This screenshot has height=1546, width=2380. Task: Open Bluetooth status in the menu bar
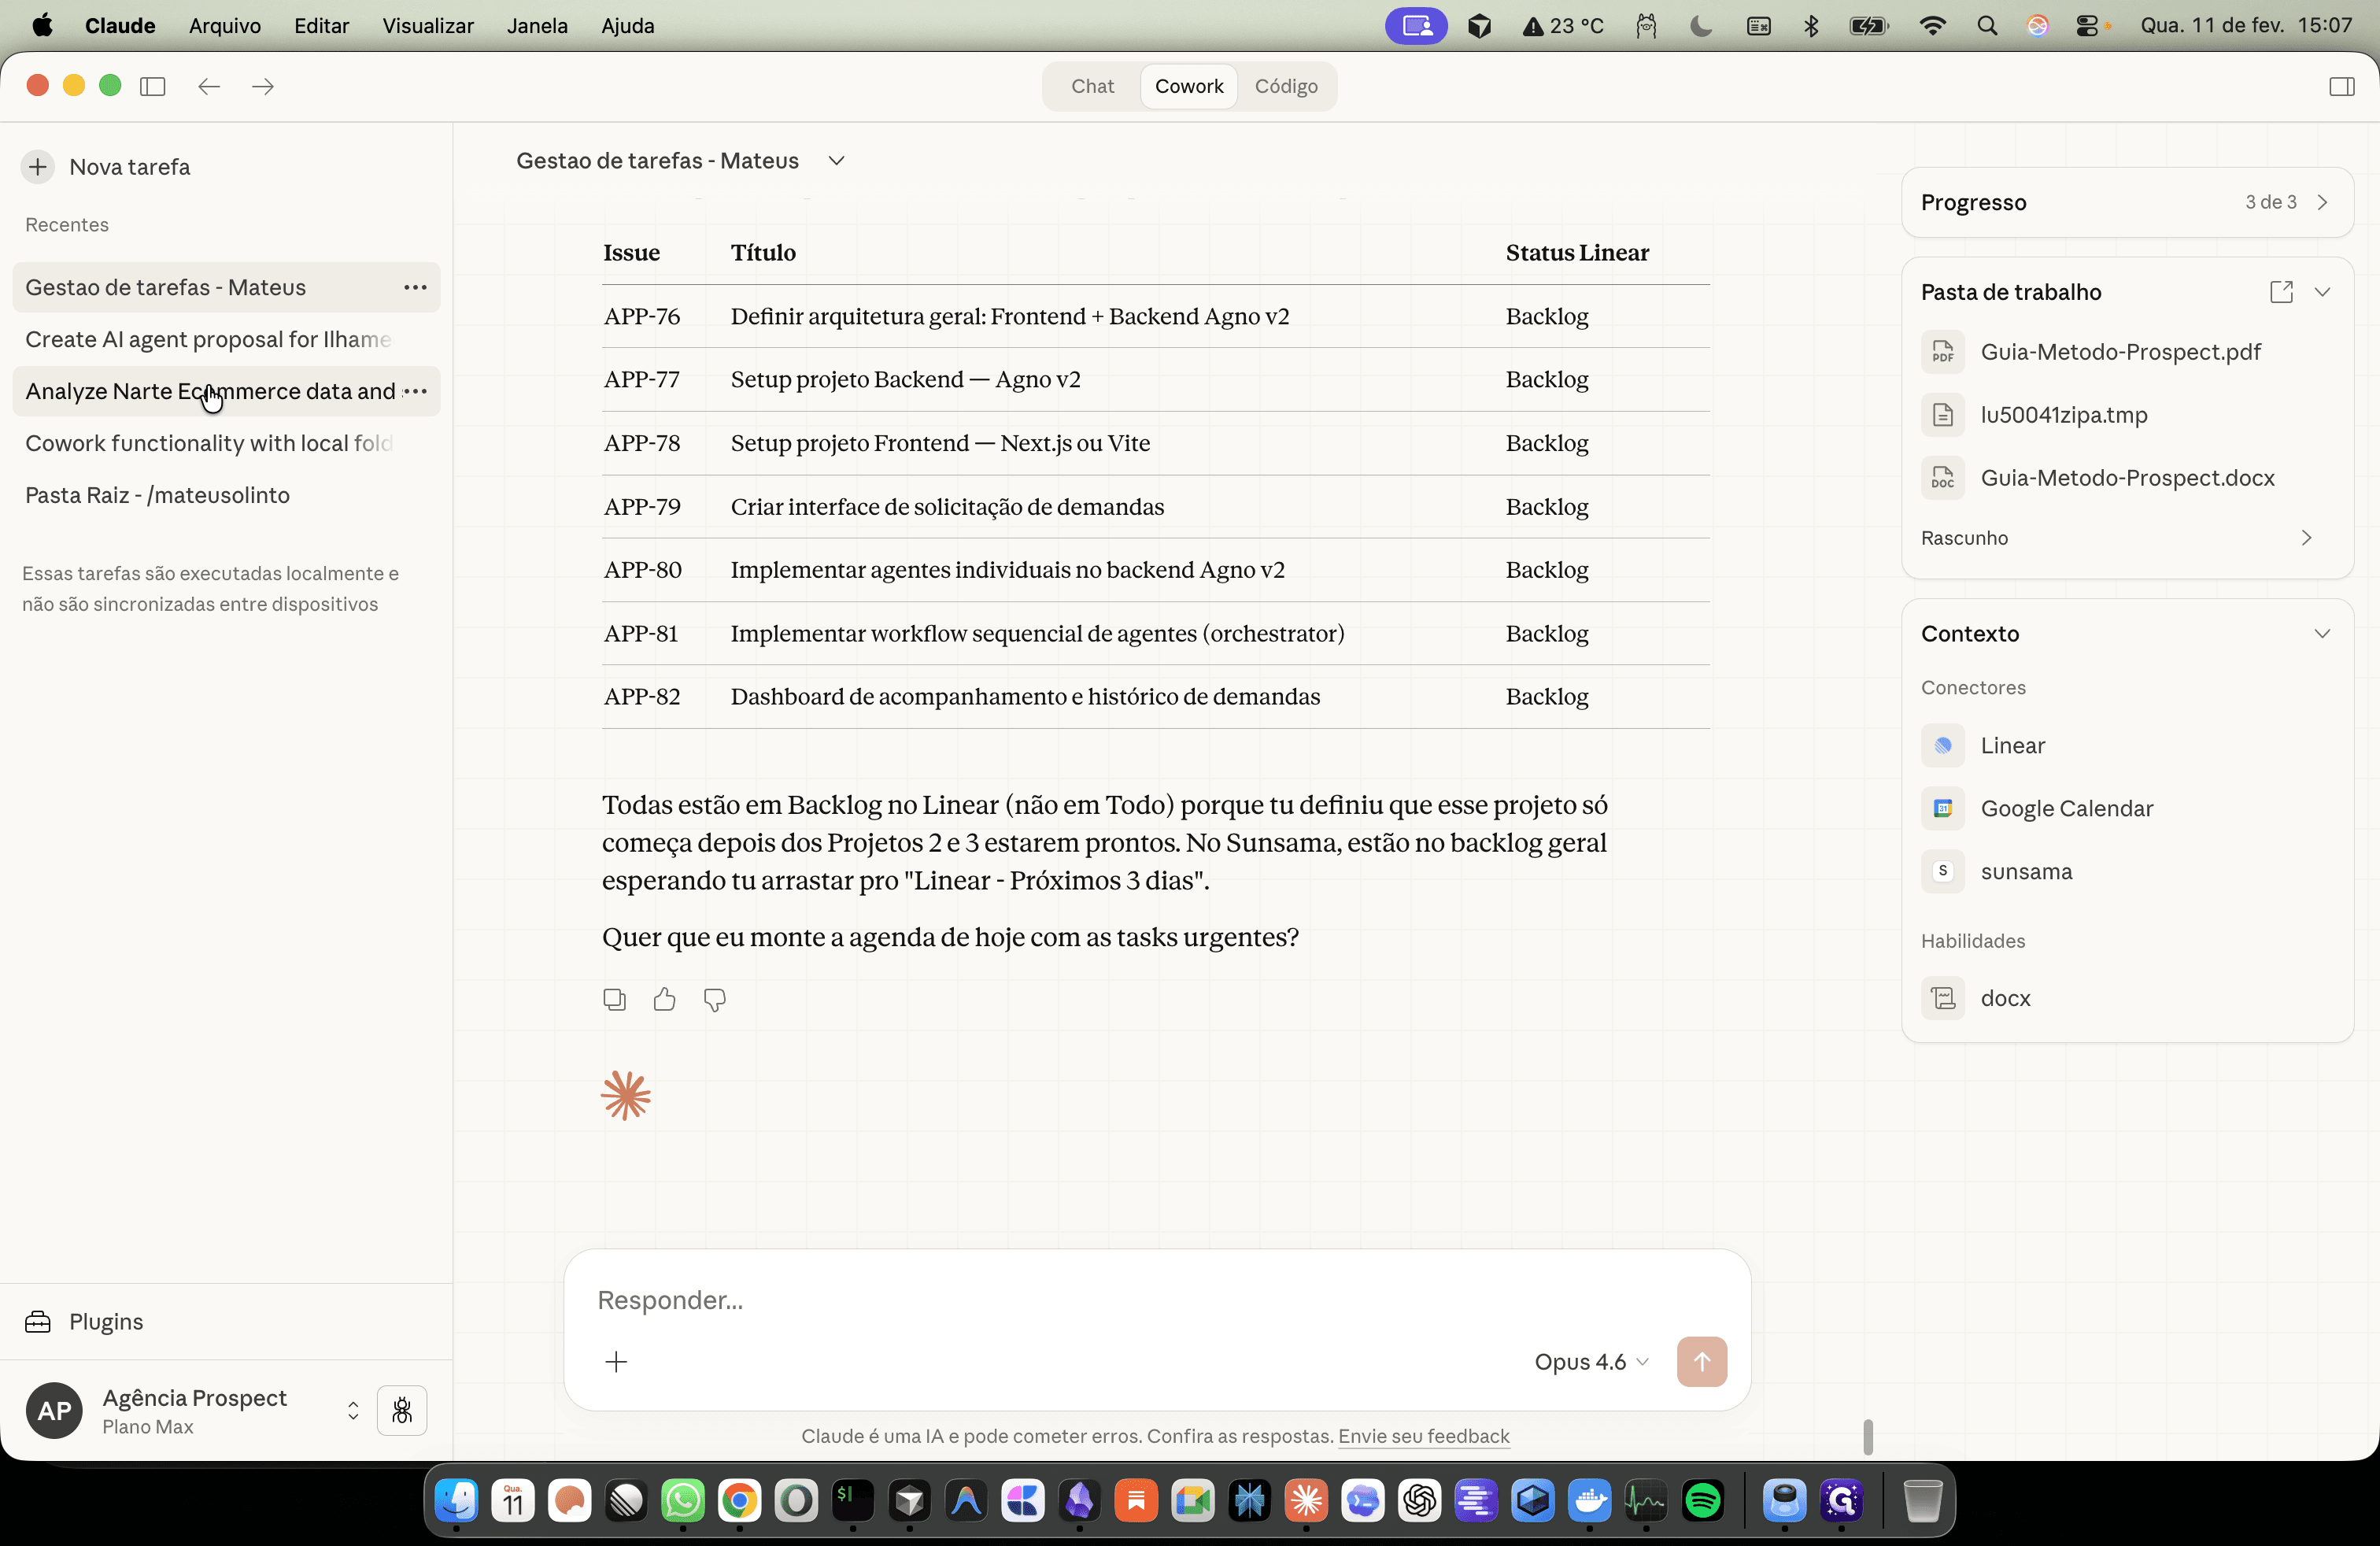click(x=1811, y=26)
